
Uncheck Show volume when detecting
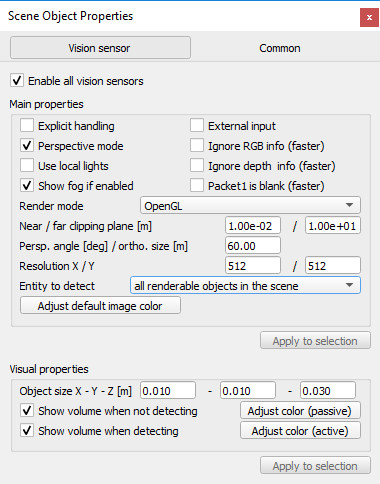(27, 431)
